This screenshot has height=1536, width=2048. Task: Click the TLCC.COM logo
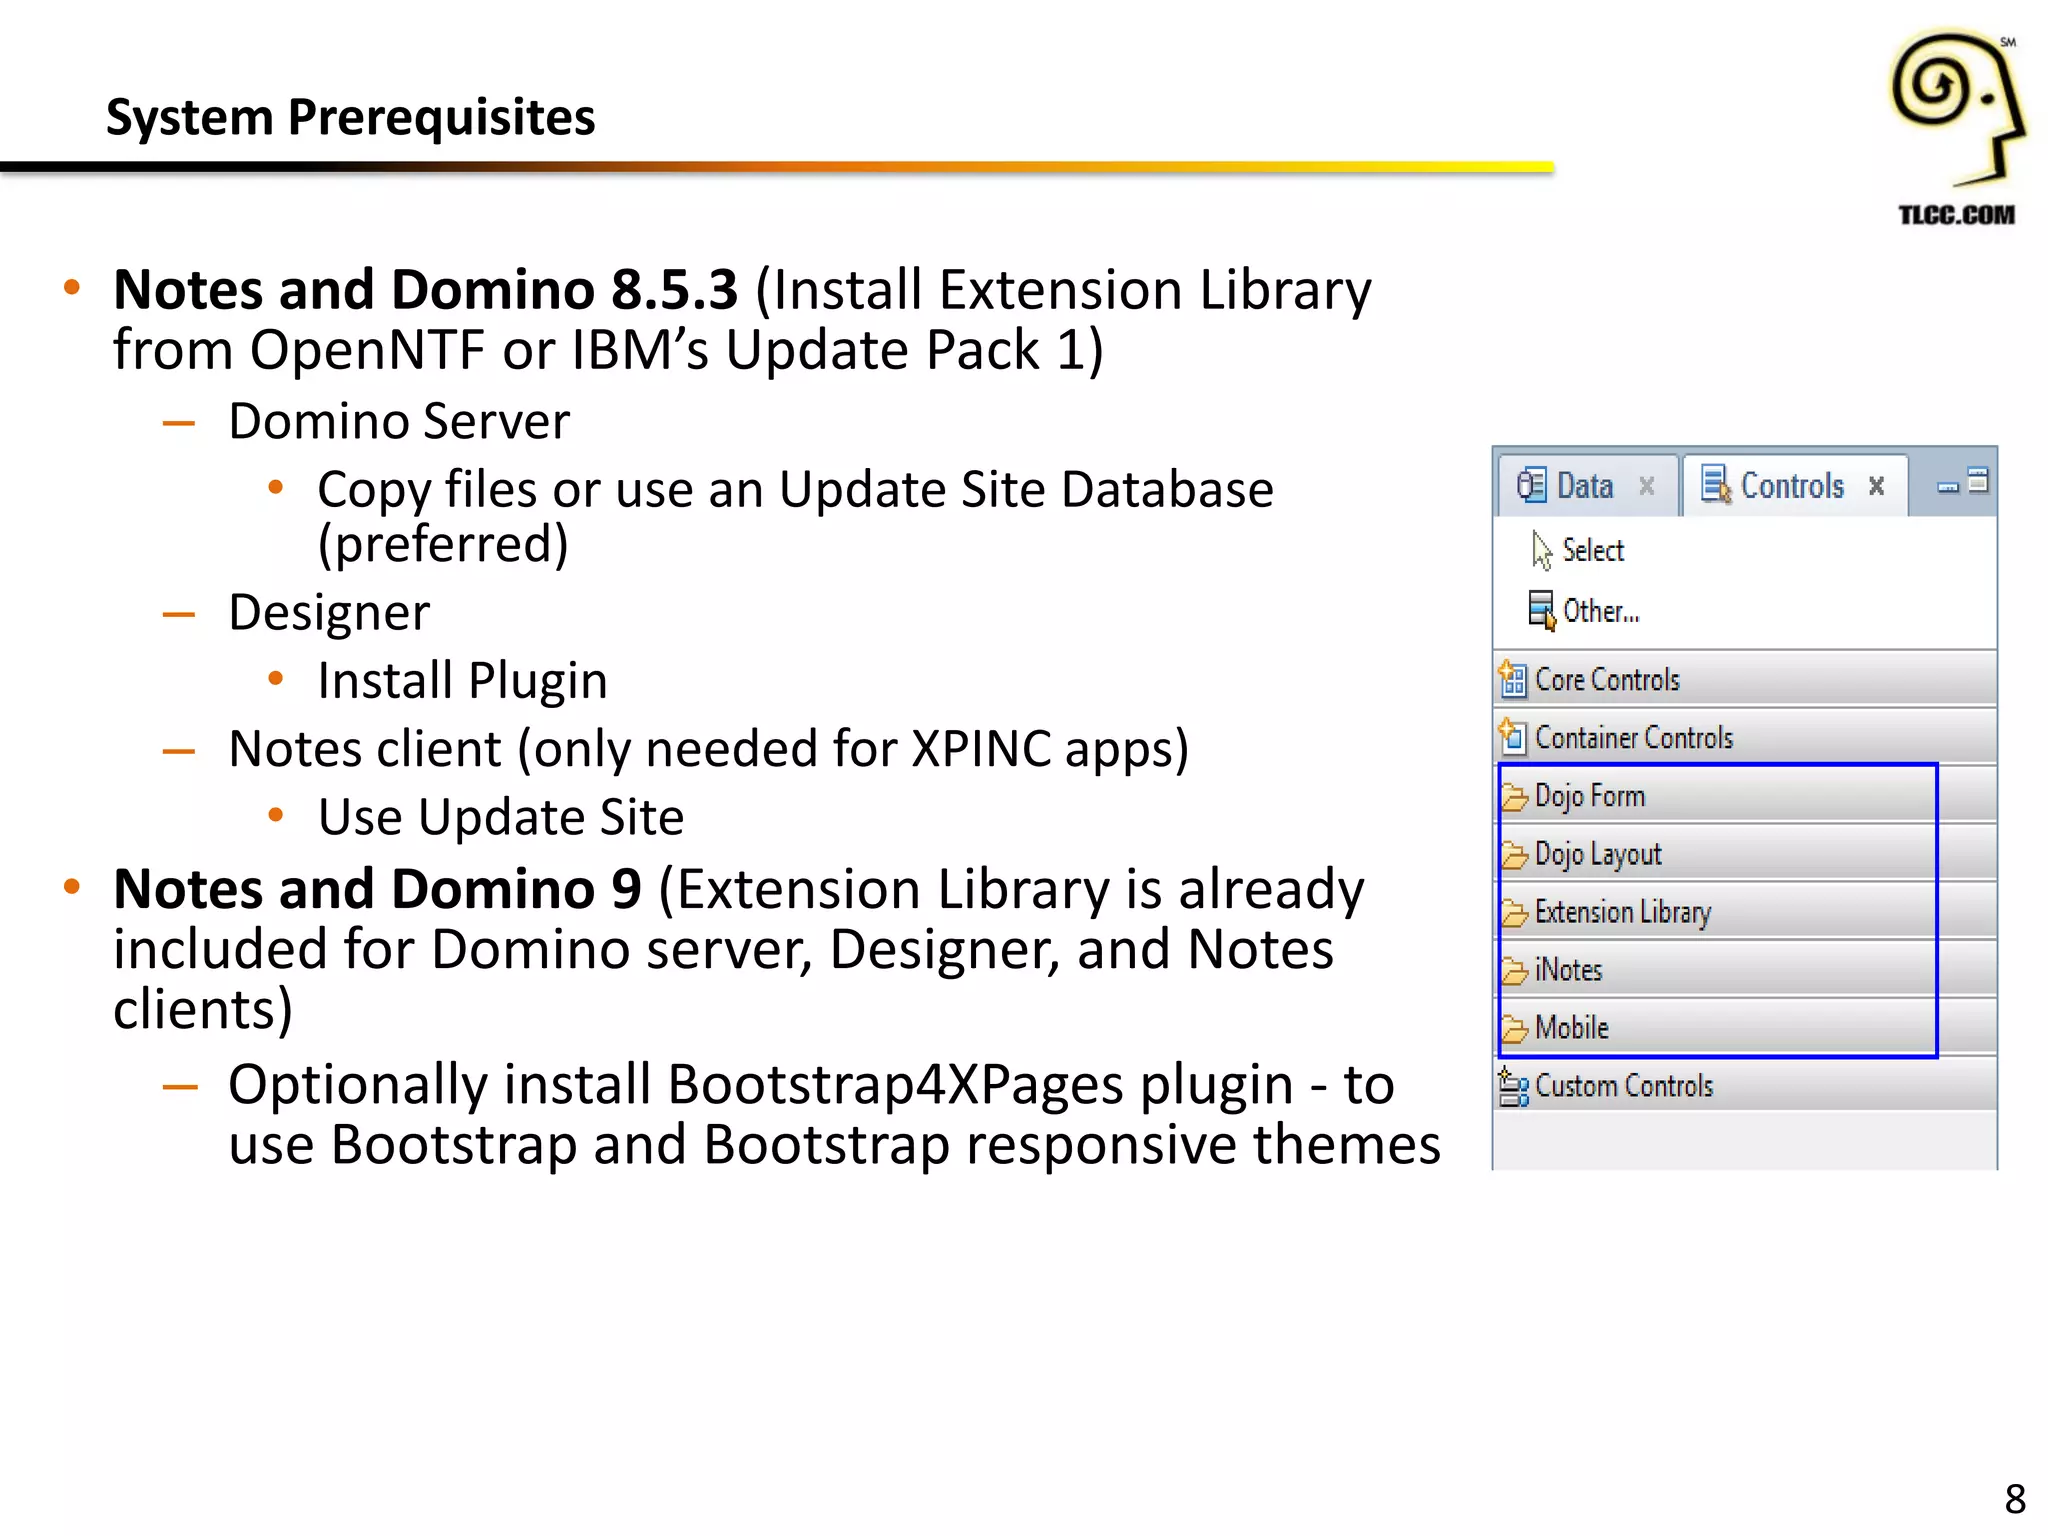coord(1956,128)
